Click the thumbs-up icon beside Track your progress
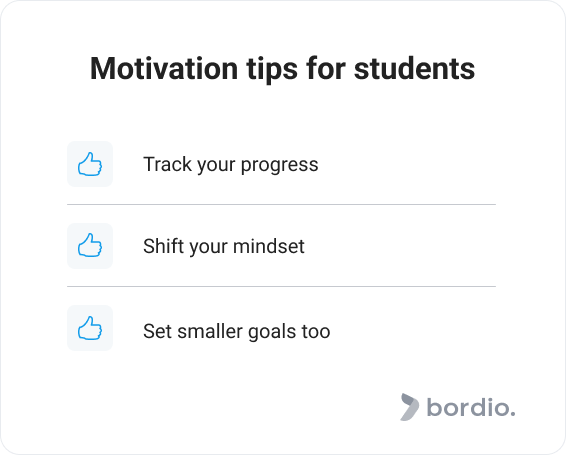Screen dimensions: 566x455 (x=90, y=164)
